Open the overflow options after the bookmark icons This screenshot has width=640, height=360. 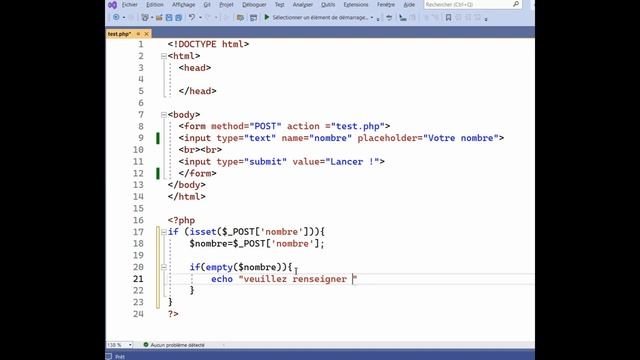[x=486, y=19]
